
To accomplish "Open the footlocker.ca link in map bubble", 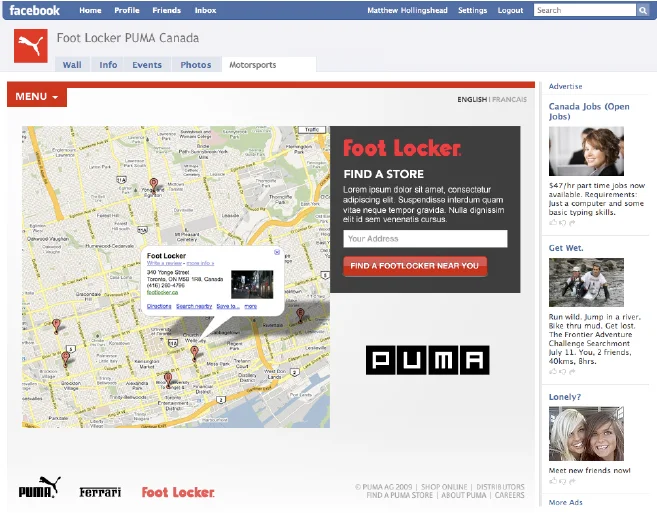I will click(162, 292).
